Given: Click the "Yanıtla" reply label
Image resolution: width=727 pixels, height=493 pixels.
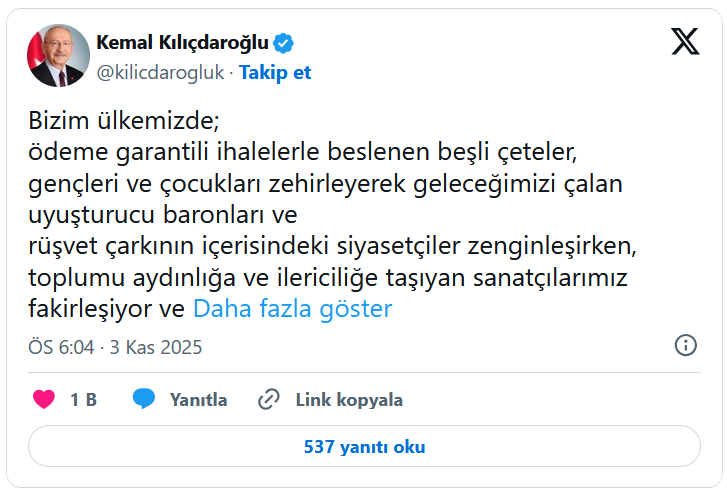Looking at the screenshot, I should pos(198,400).
